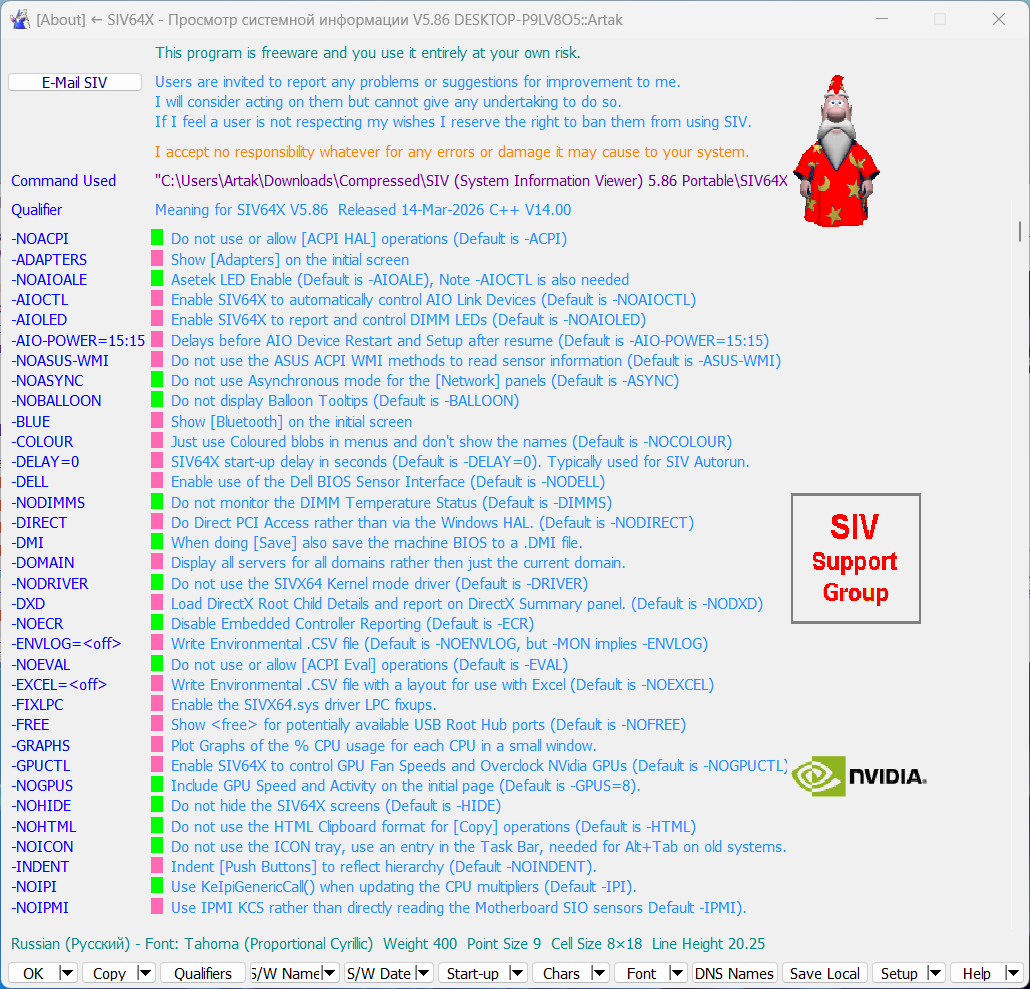This screenshot has height=989, width=1030.
Task: Expand the S/W Date dropdown arrow
Action: [424, 973]
